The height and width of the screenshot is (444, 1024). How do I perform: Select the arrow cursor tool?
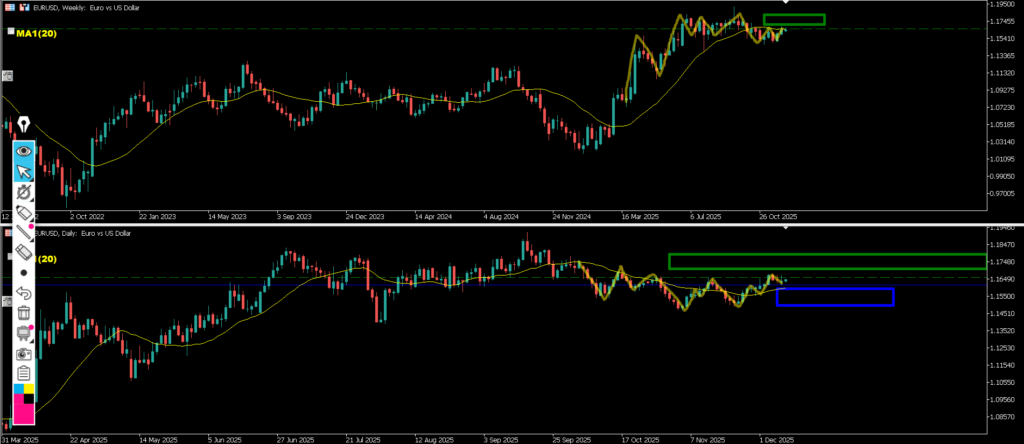pos(23,172)
